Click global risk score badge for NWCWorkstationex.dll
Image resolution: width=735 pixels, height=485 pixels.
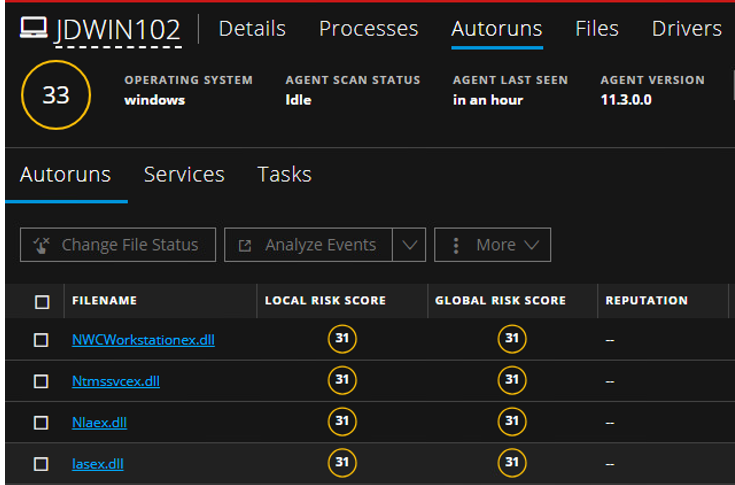[x=512, y=339]
